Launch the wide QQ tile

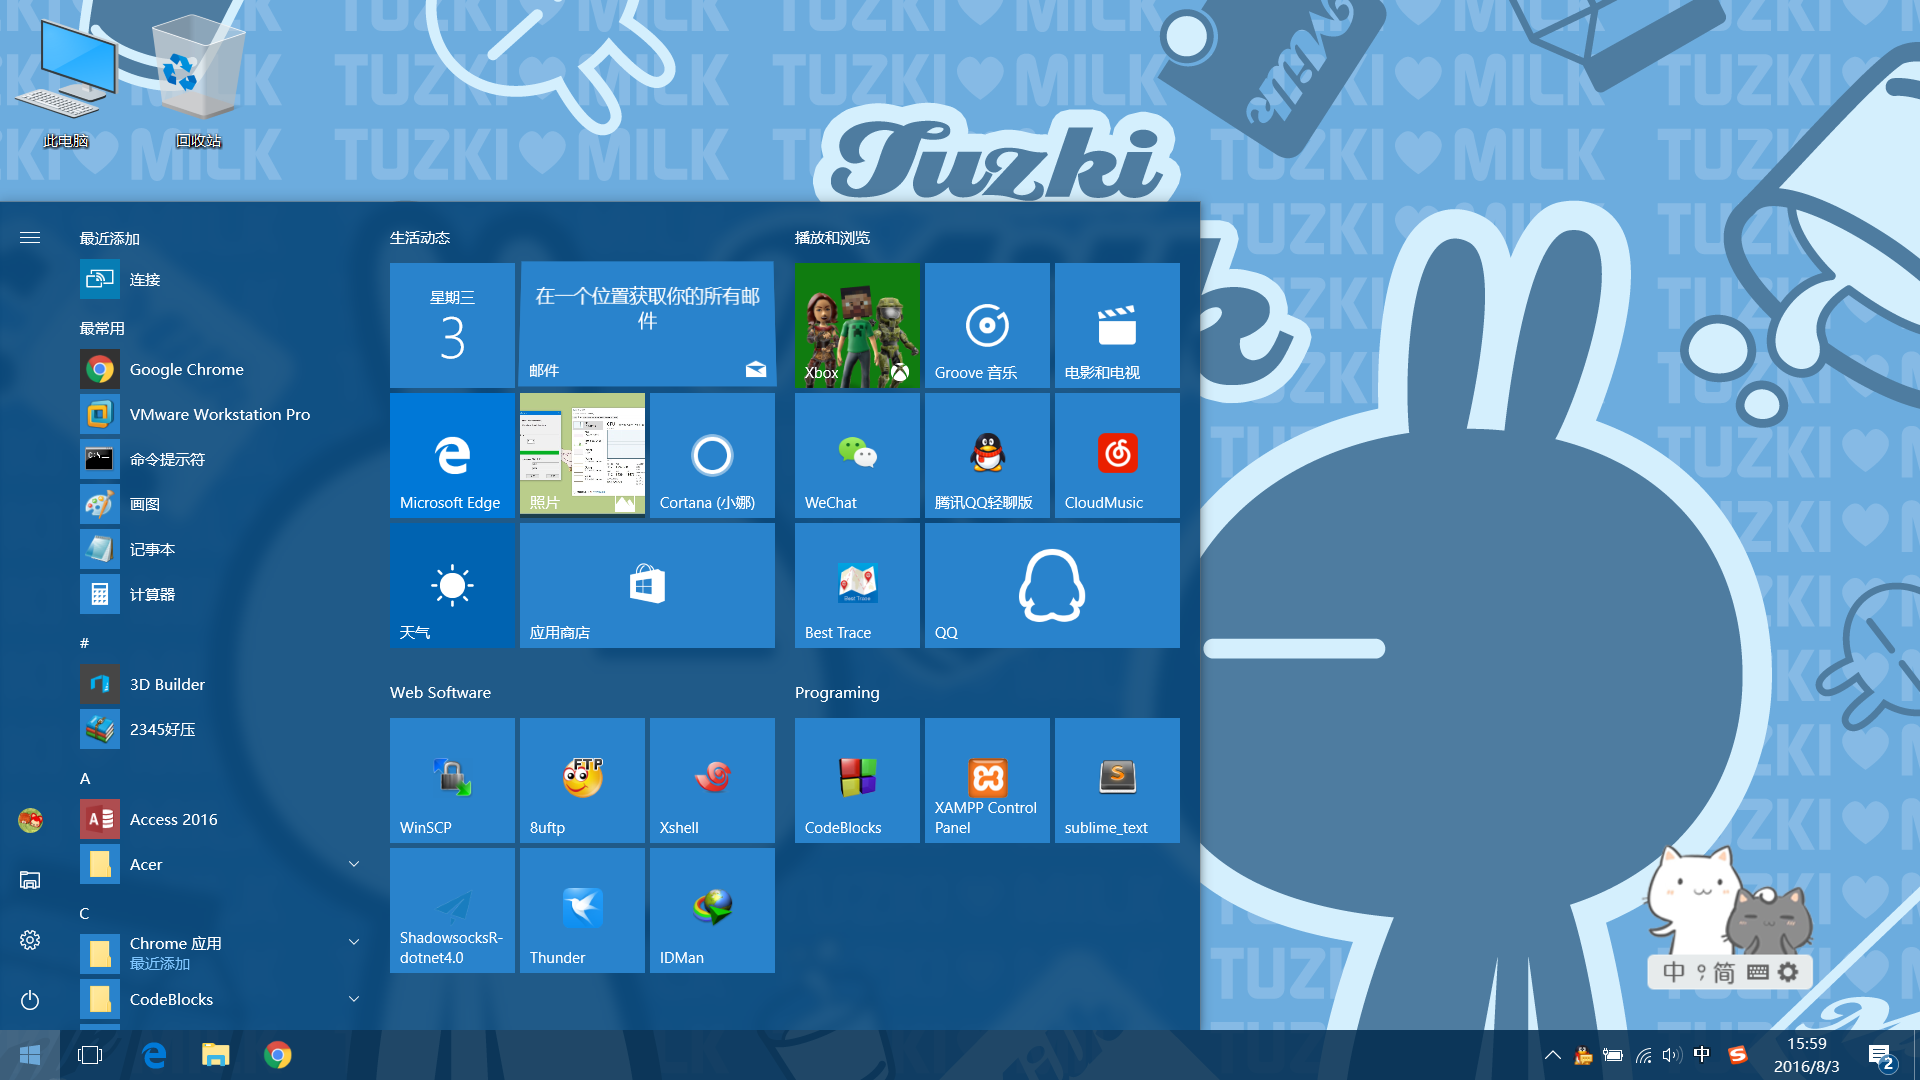tap(1052, 585)
